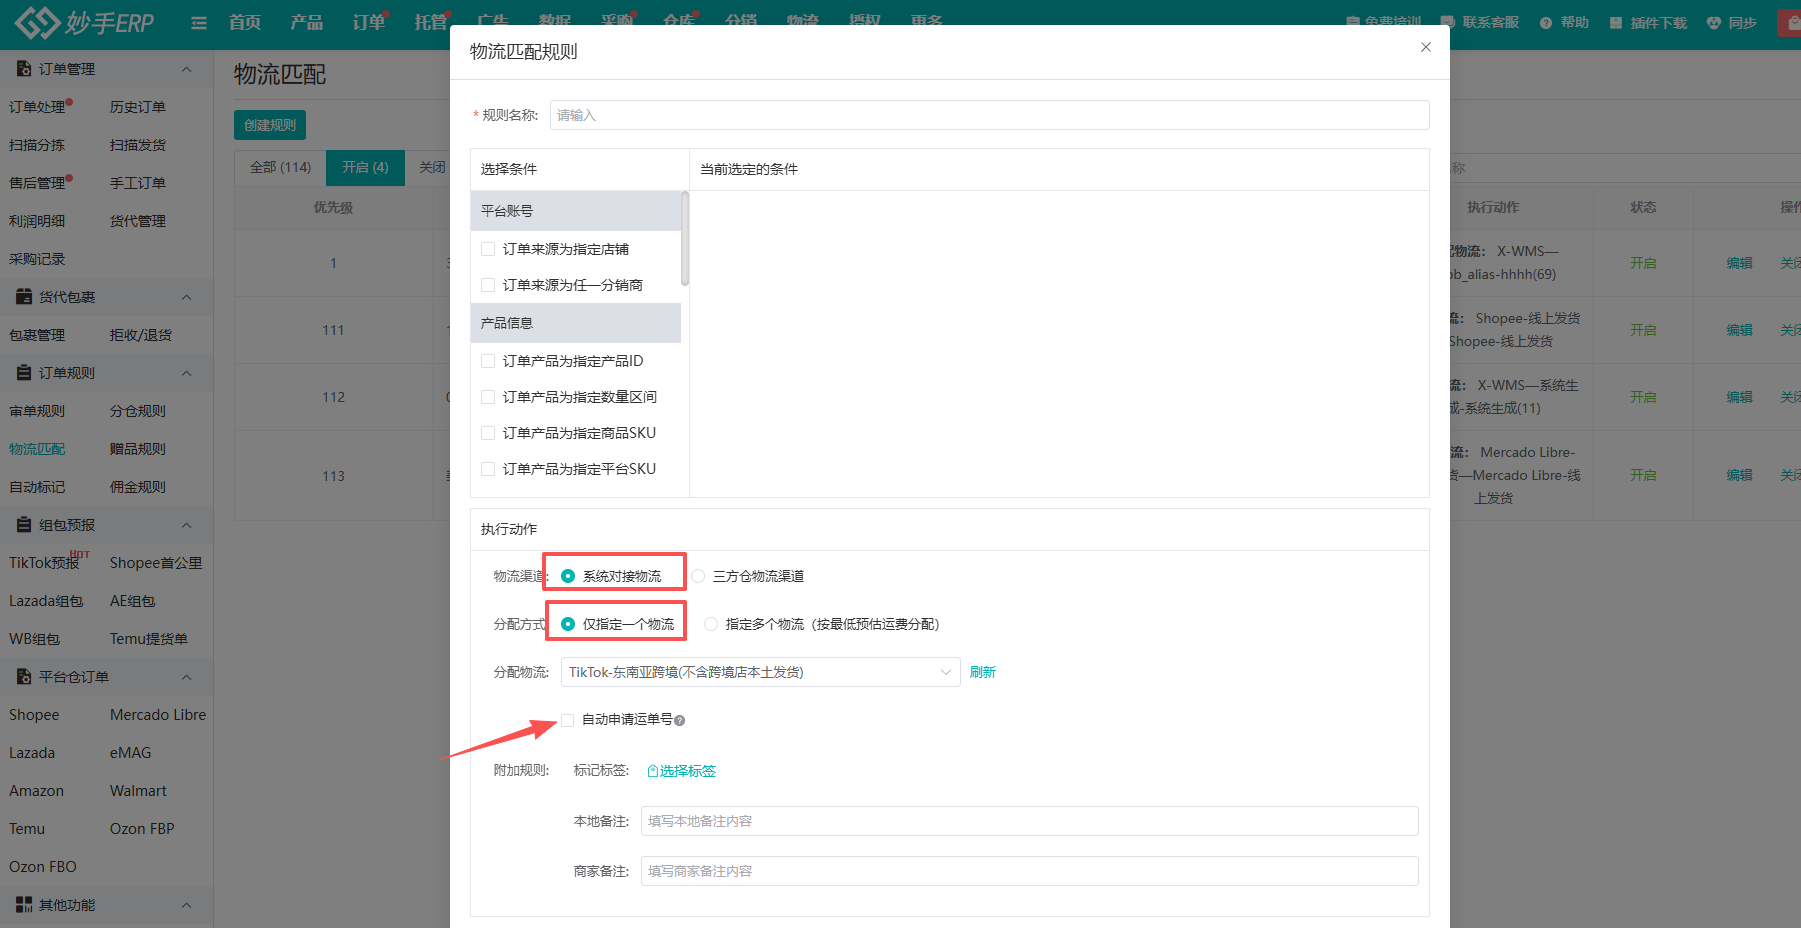Screen dimensions: 1801x928
Task: Open Mercado Libre in the sidebar
Action: [158, 715]
